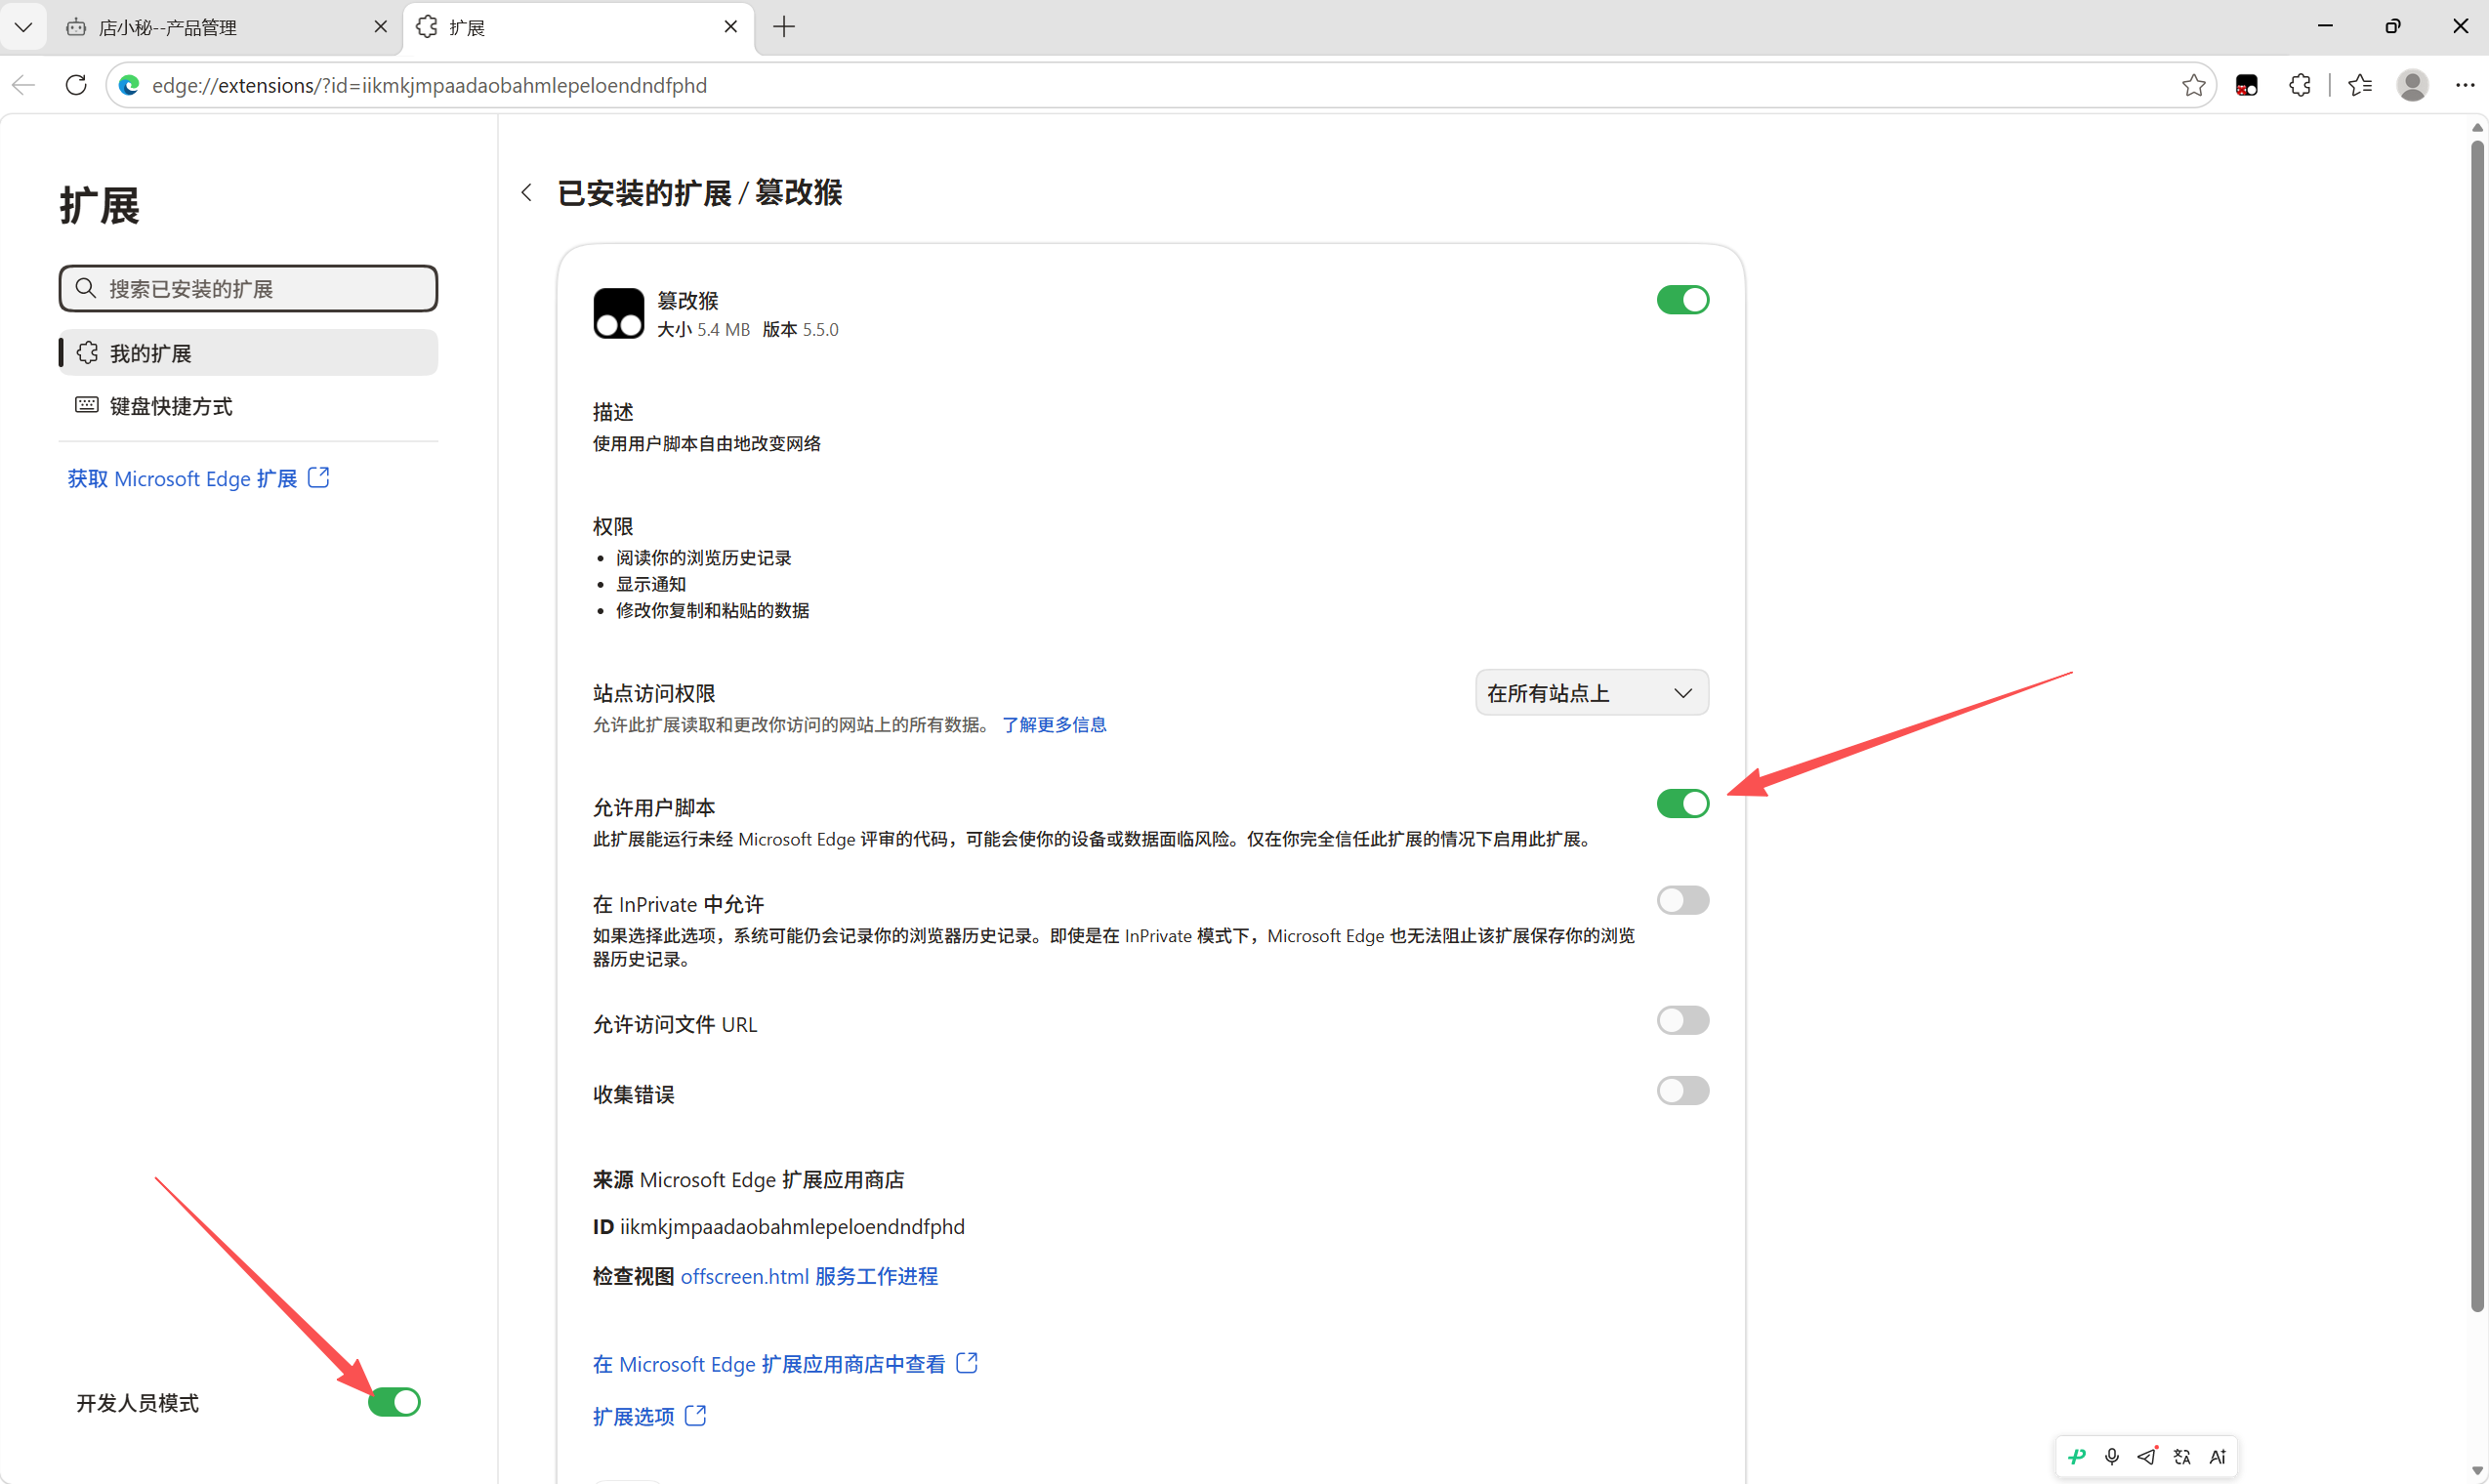Viewport: 2489px width, 1484px height.
Task: Open 站点访问权限 dropdown 在所有站点上
Action: click(x=1591, y=692)
